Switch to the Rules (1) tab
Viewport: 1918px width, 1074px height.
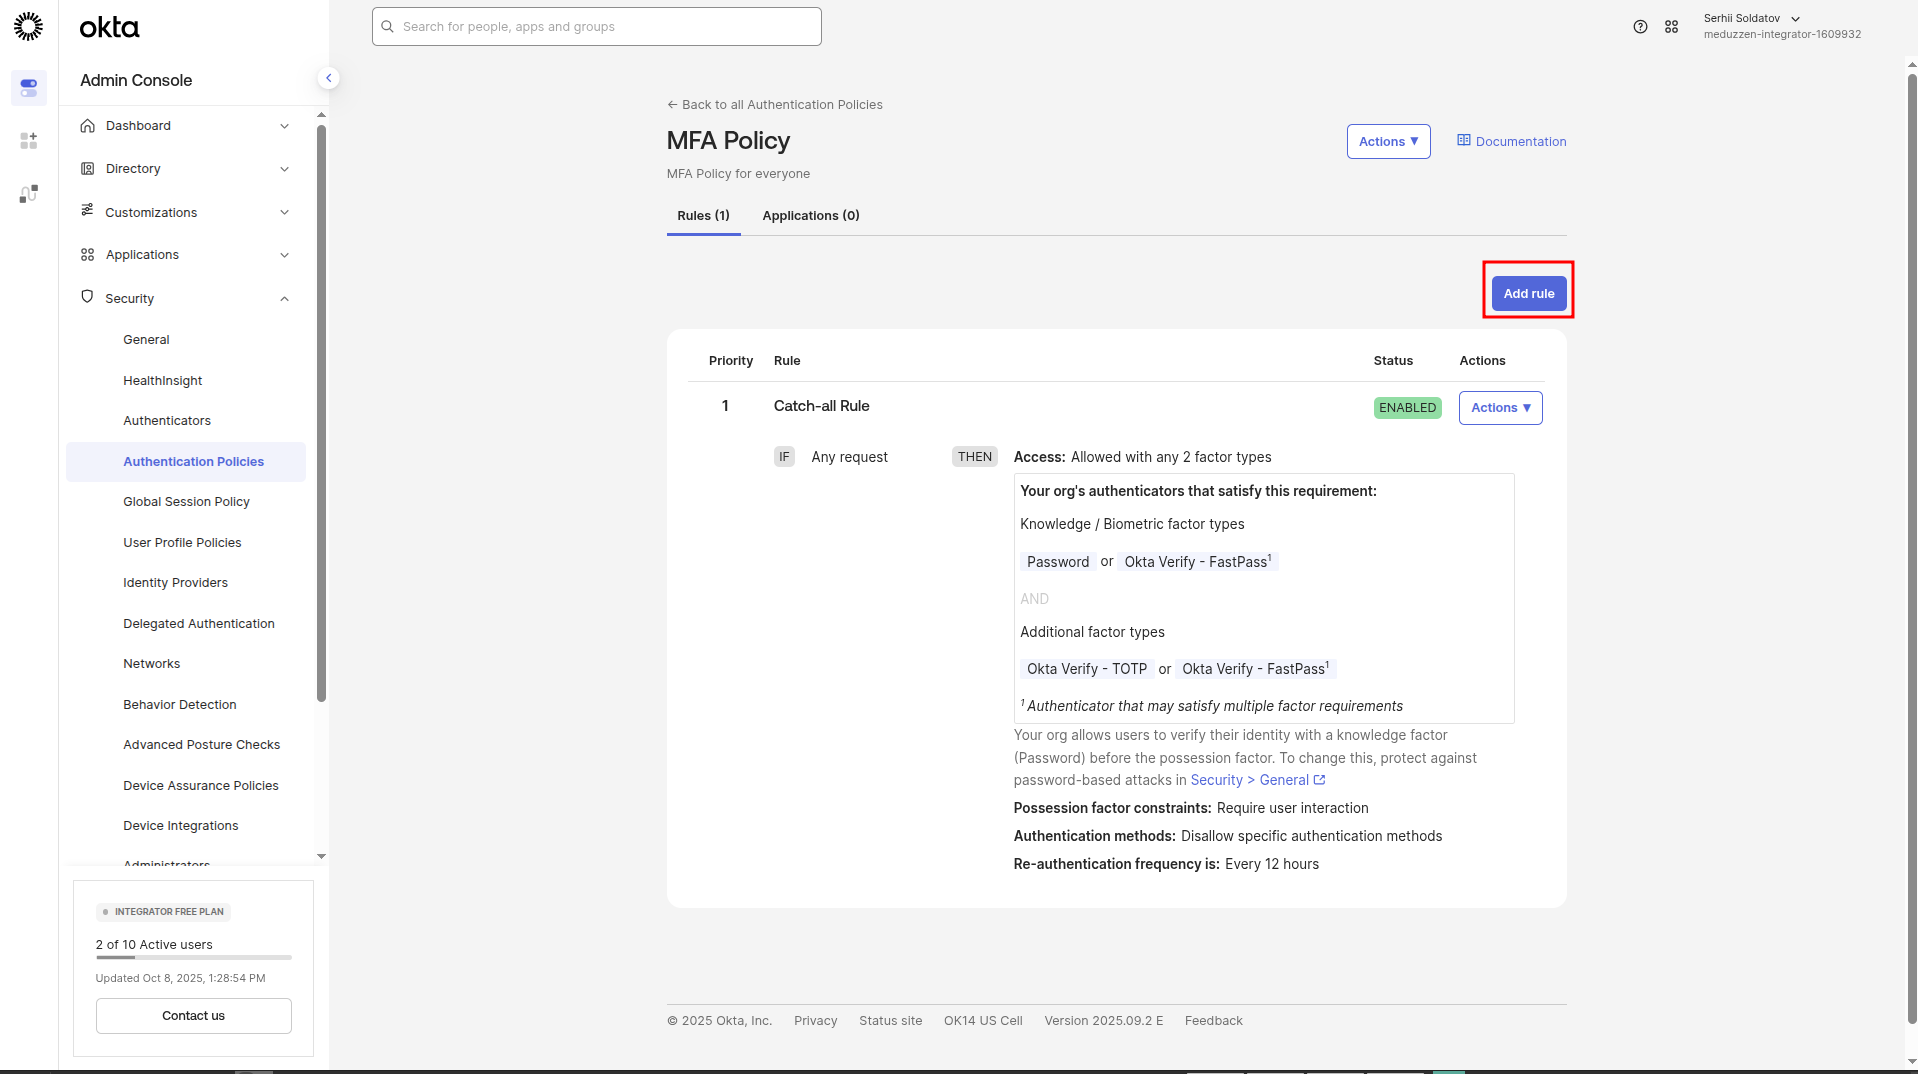(703, 216)
